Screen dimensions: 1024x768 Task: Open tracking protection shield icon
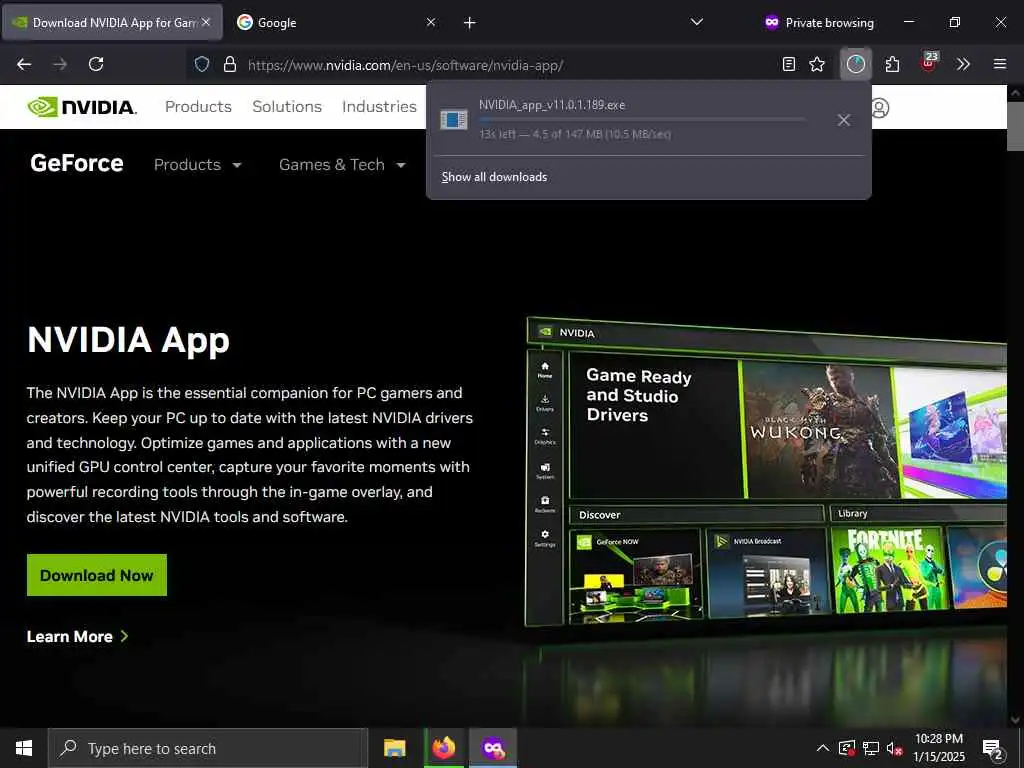(x=202, y=64)
